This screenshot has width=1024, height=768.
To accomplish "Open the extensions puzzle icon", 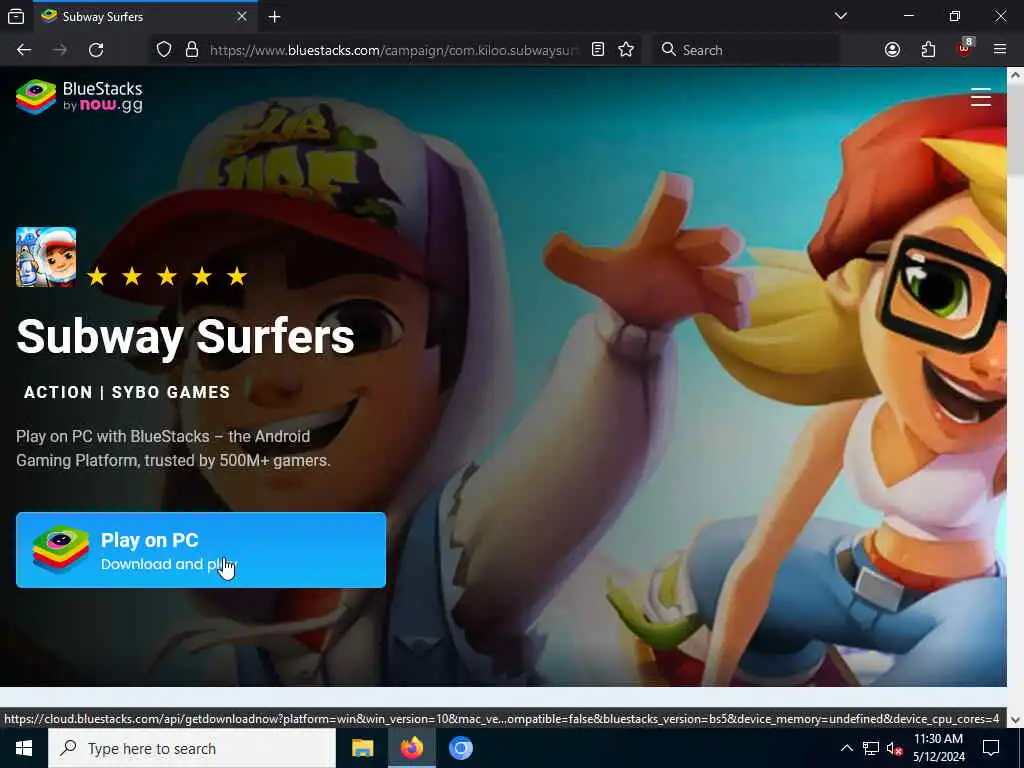I will point(928,50).
